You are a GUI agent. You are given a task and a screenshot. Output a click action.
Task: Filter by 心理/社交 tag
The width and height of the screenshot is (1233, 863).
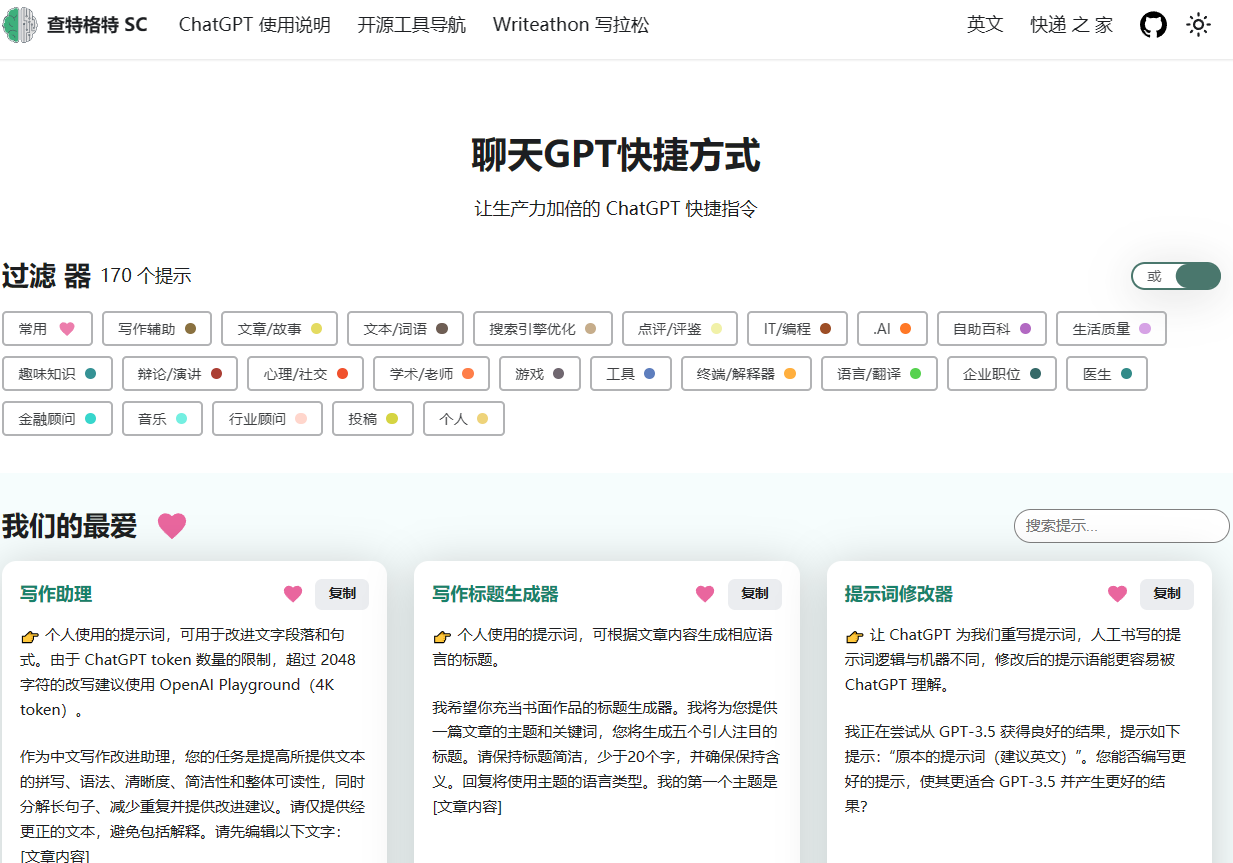click(x=306, y=373)
